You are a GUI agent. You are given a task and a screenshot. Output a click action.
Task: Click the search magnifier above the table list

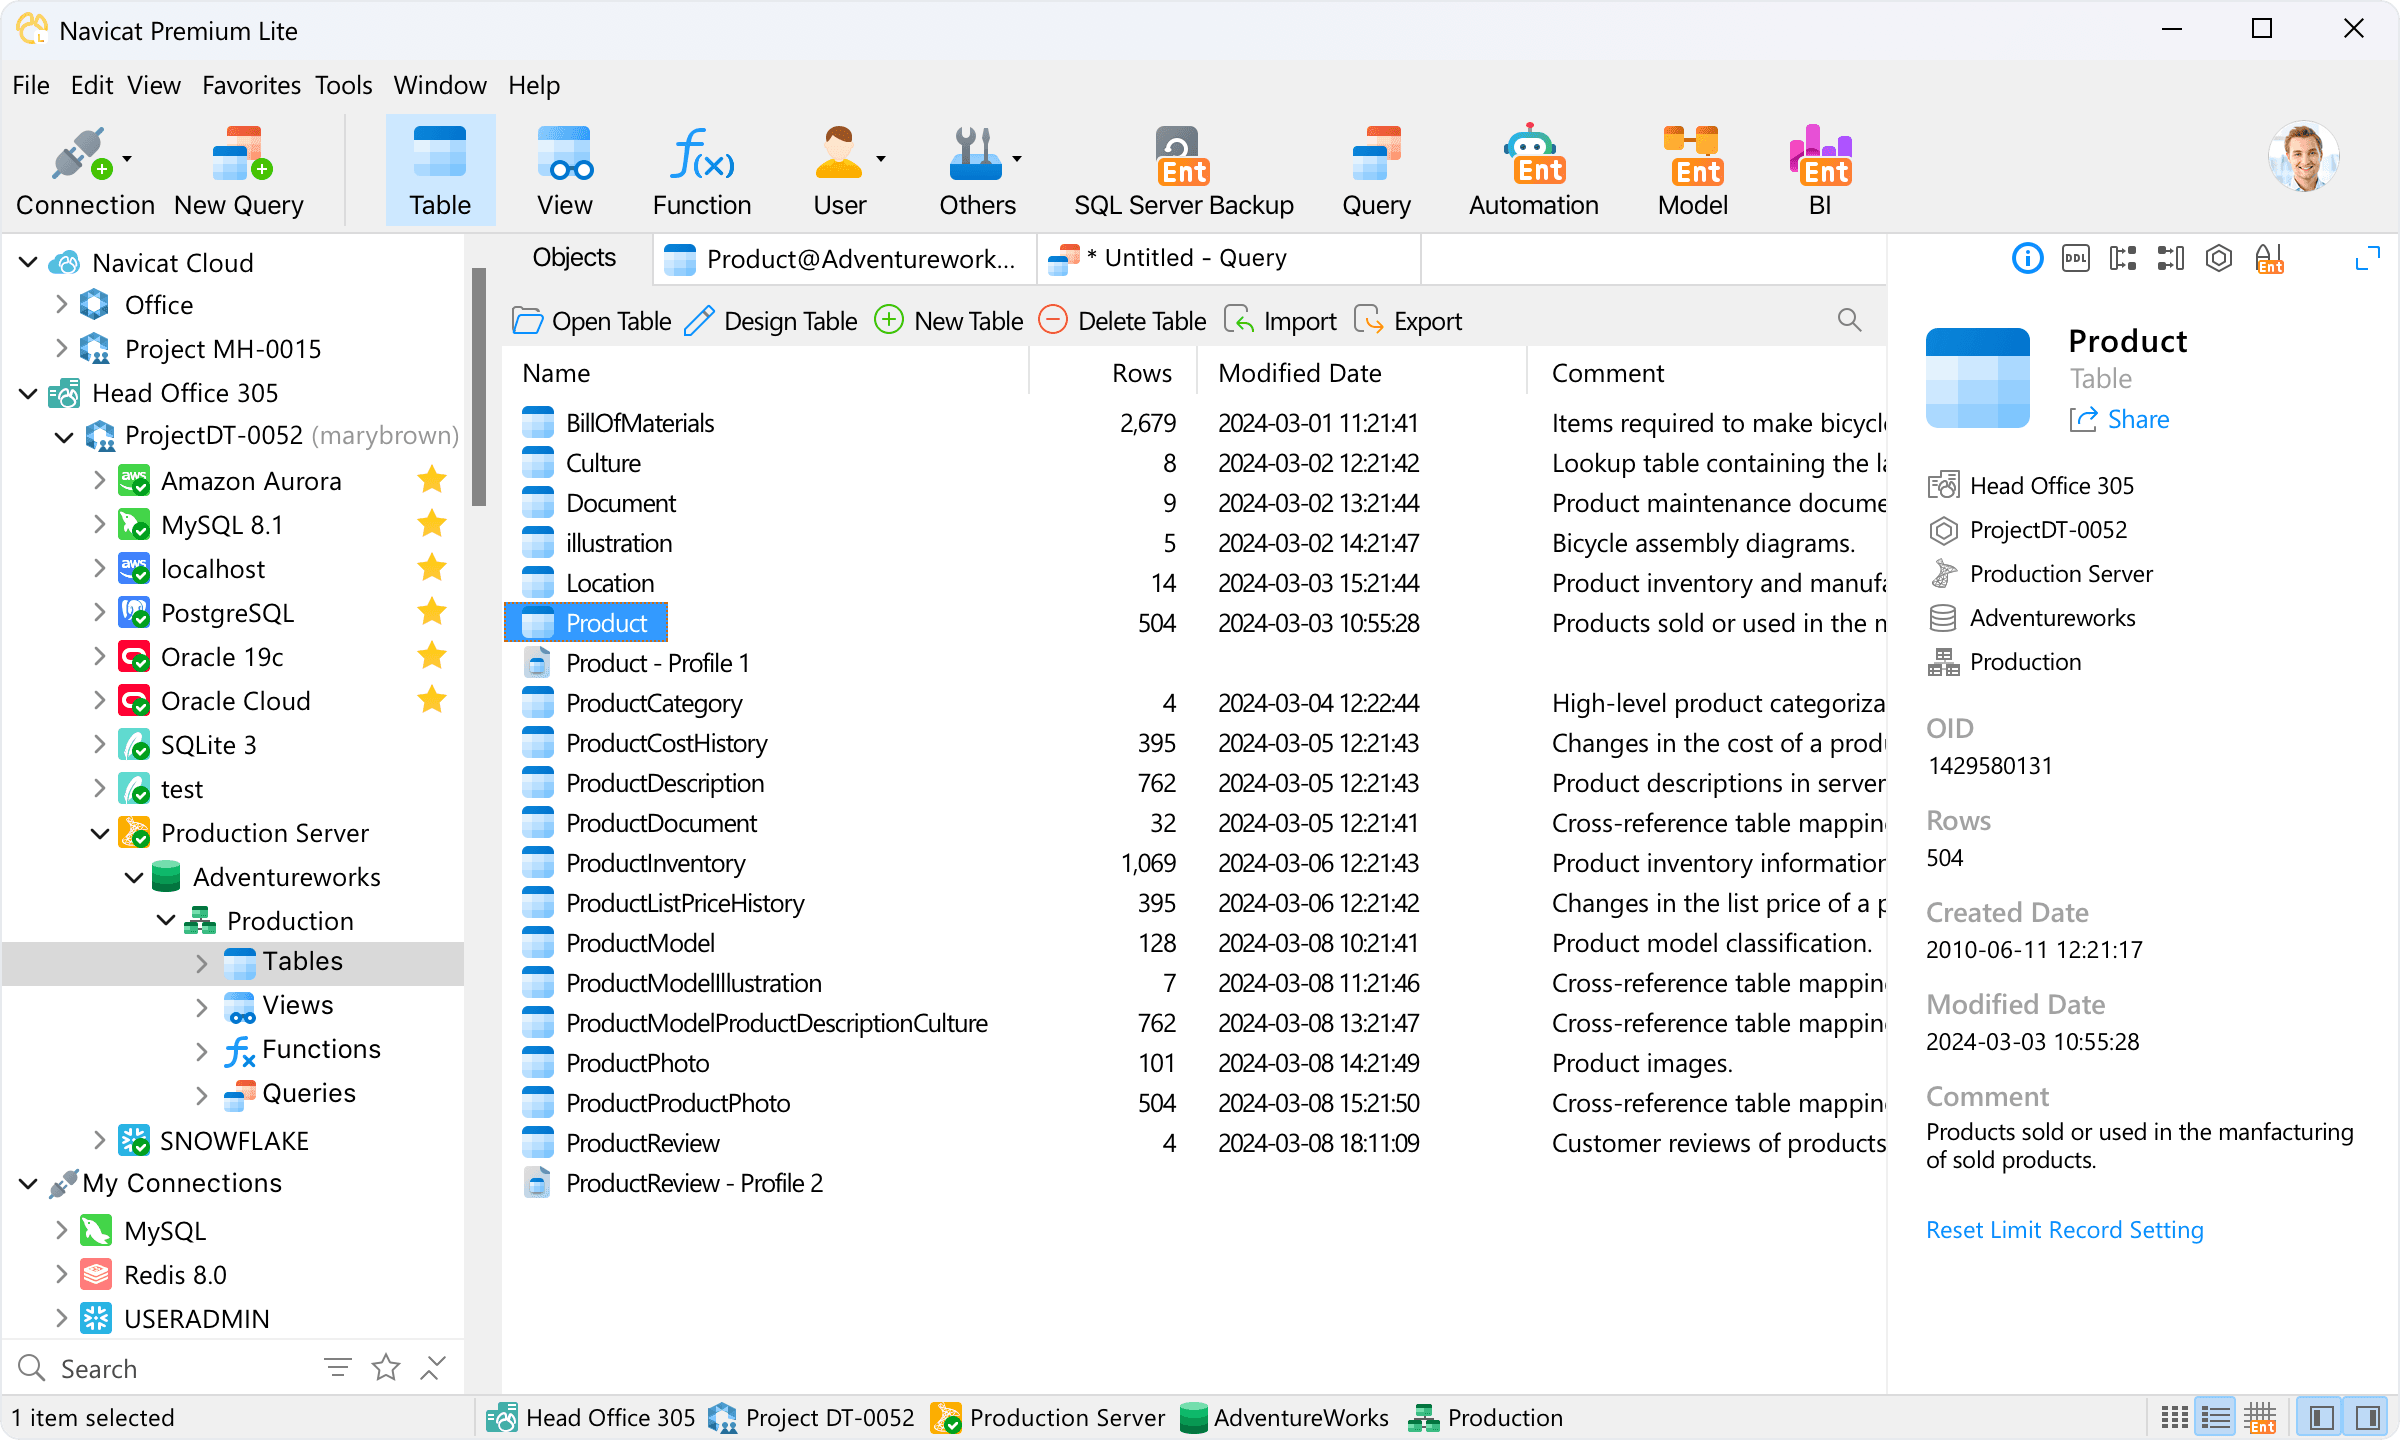click(1848, 320)
